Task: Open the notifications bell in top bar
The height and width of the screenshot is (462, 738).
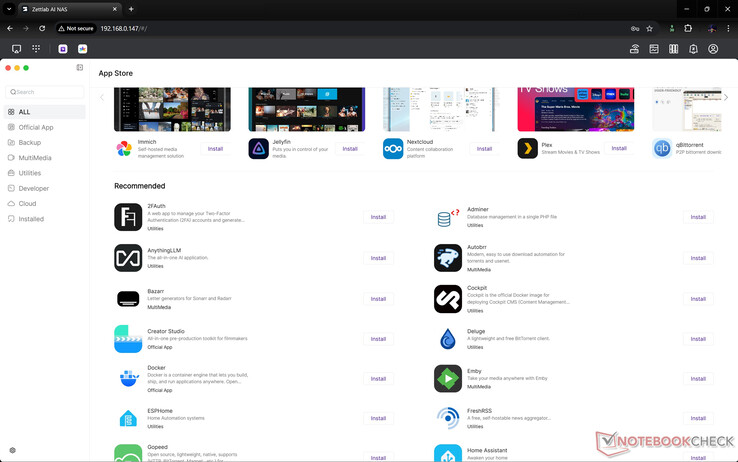Action: (693, 49)
